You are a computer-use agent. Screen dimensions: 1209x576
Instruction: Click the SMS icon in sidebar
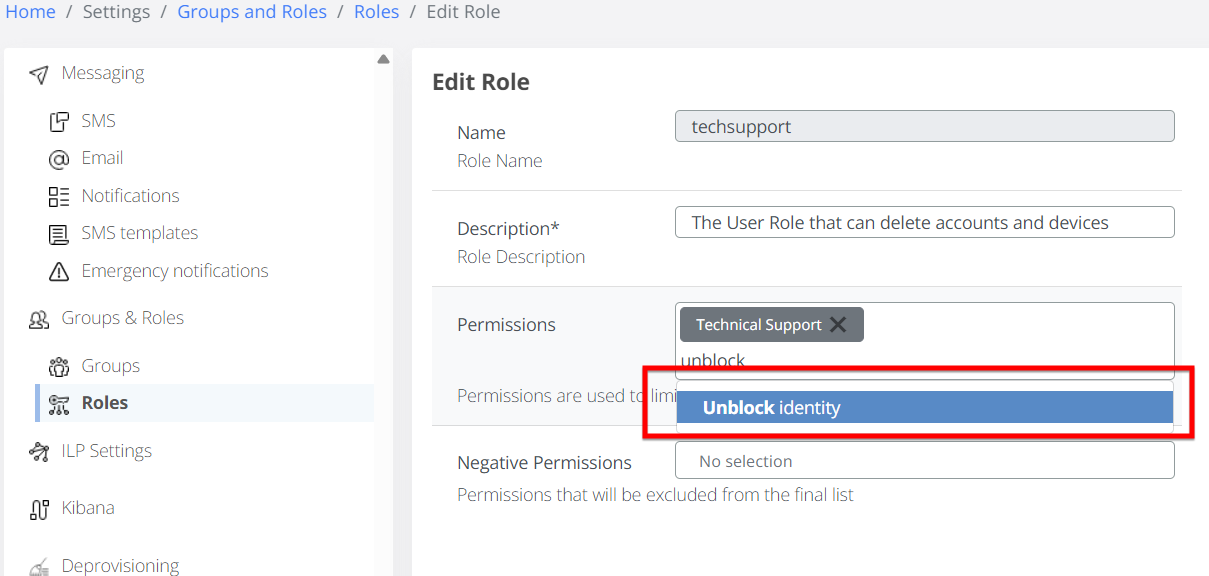[x=59, y=122]
